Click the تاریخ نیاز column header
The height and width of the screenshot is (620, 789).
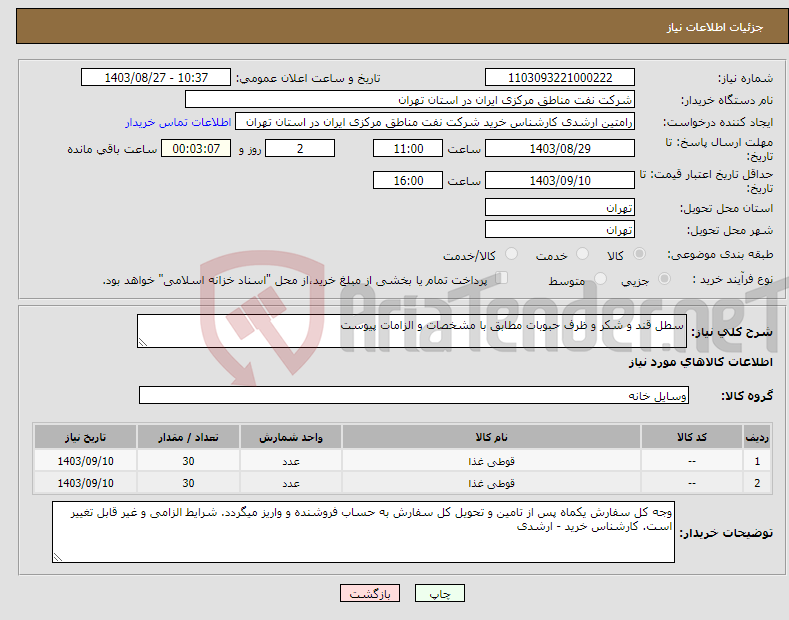[x=86, y=437]
